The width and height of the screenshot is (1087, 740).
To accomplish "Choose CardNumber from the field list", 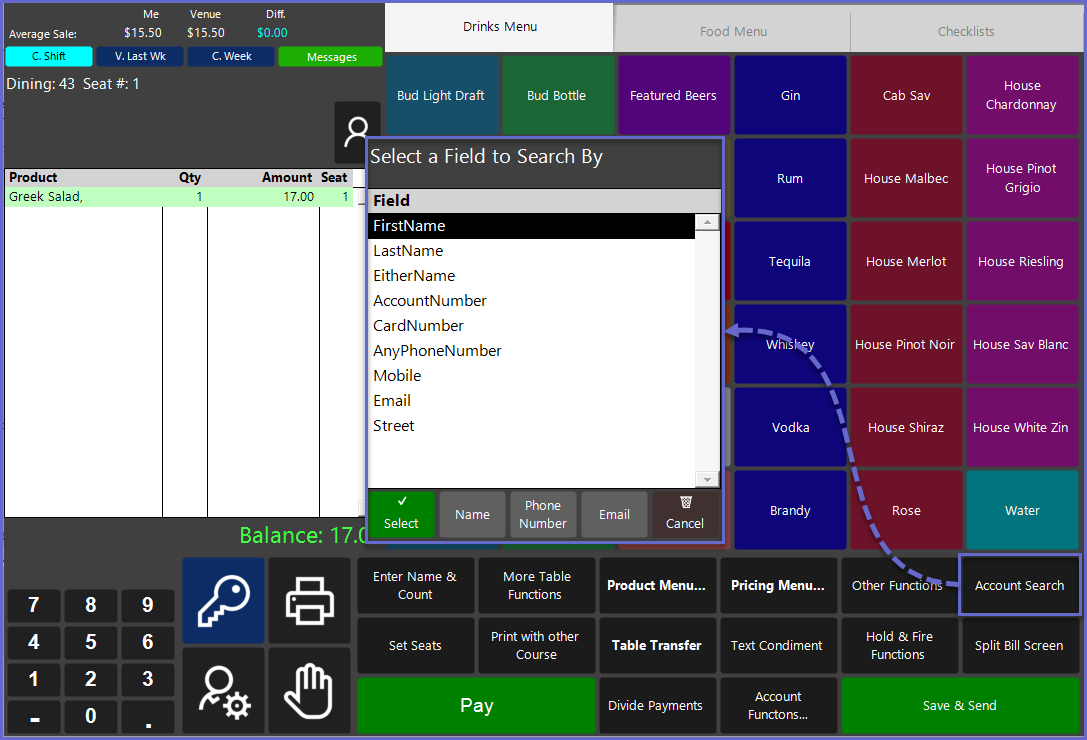I will click(x=418, y=326).
